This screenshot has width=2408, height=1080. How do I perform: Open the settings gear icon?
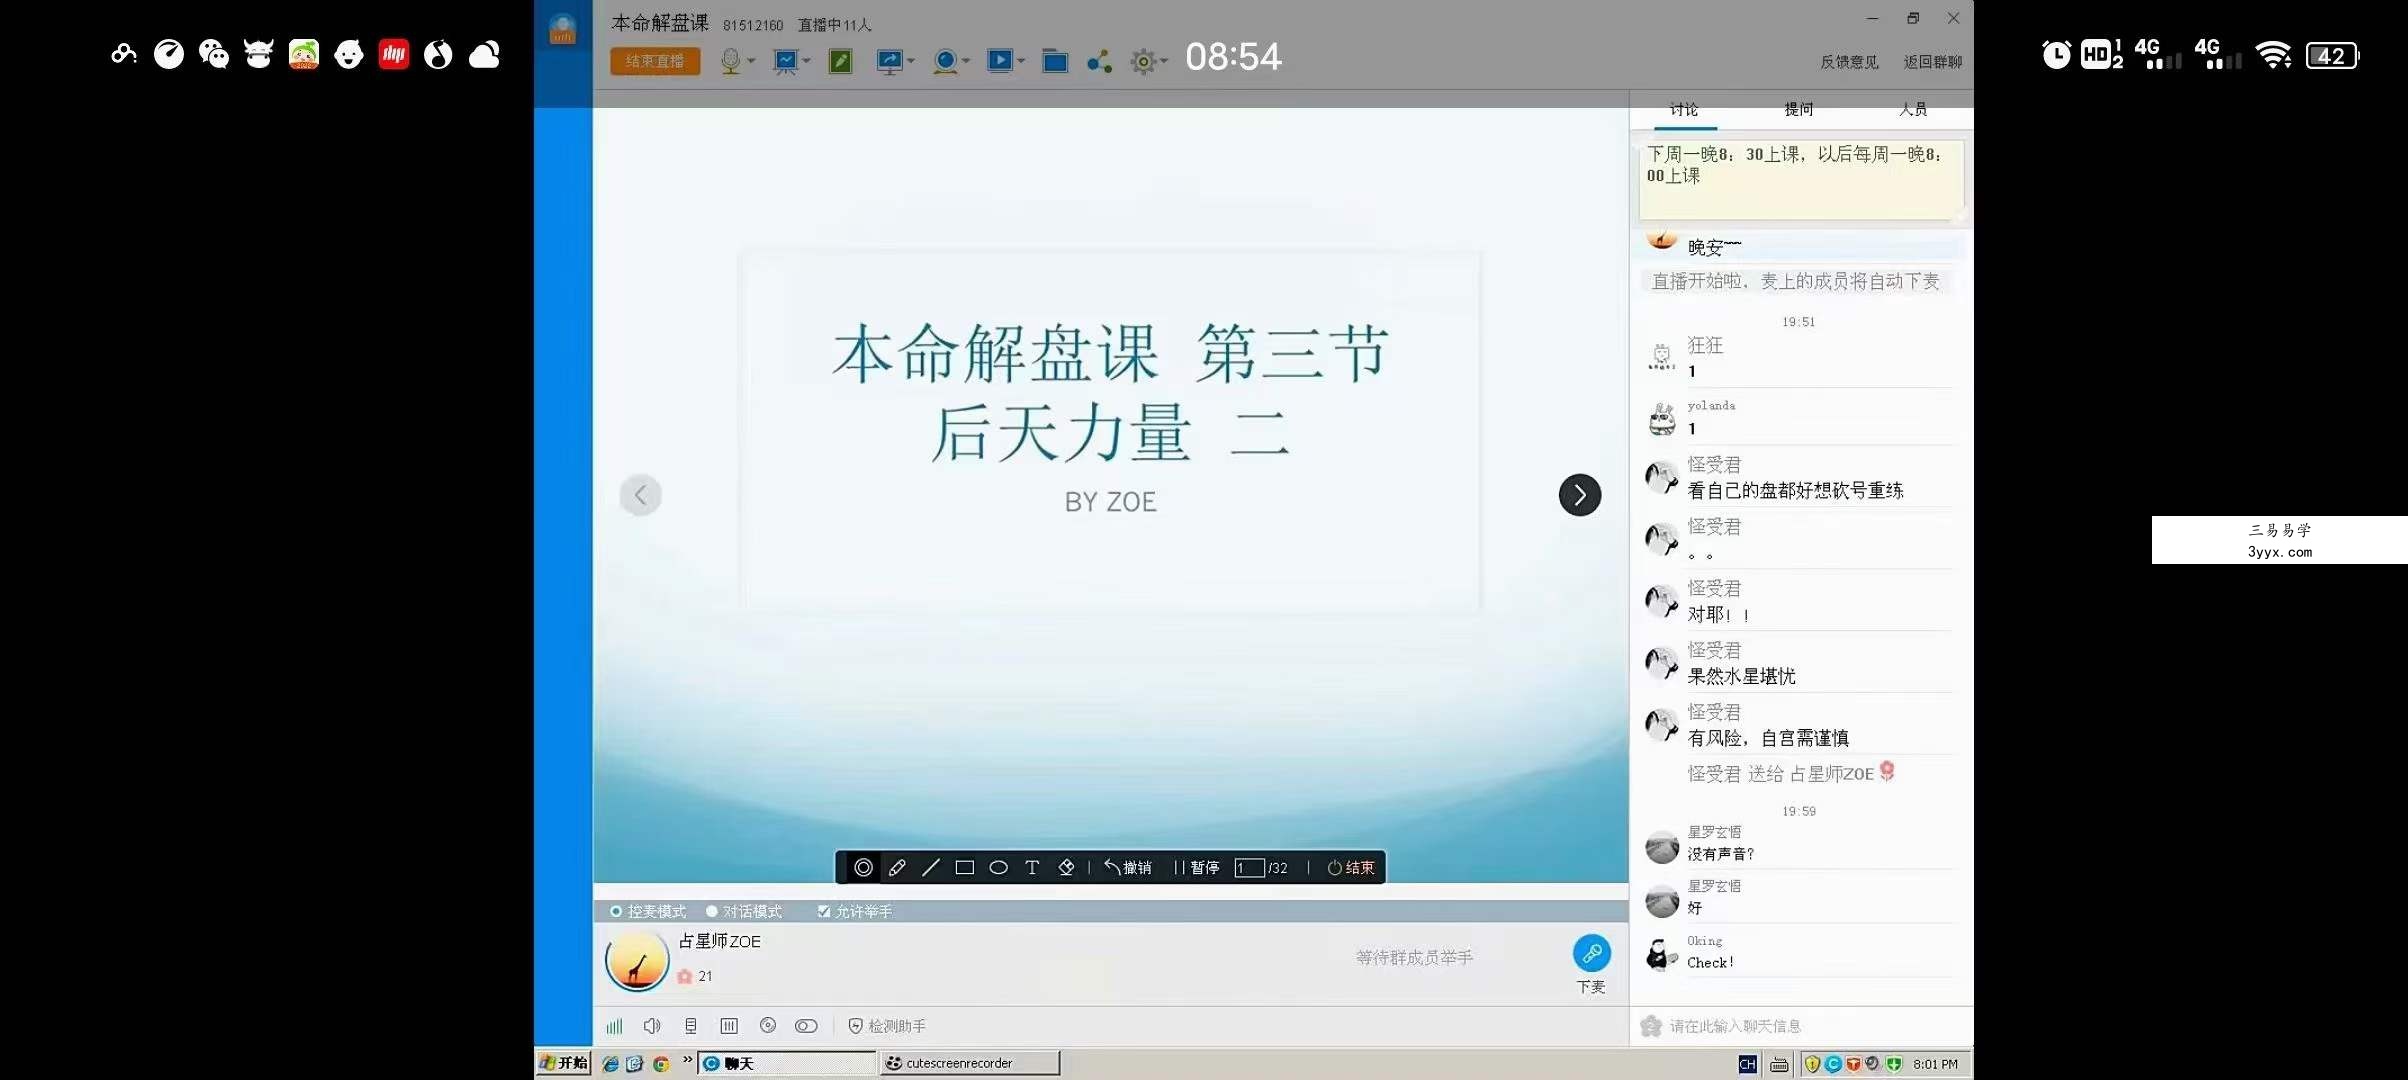point(1142,62)
